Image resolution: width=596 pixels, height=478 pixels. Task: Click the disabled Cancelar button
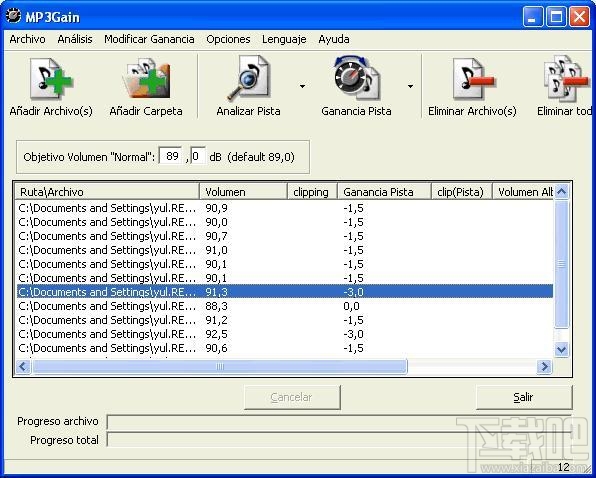click(x=292, y=397)
